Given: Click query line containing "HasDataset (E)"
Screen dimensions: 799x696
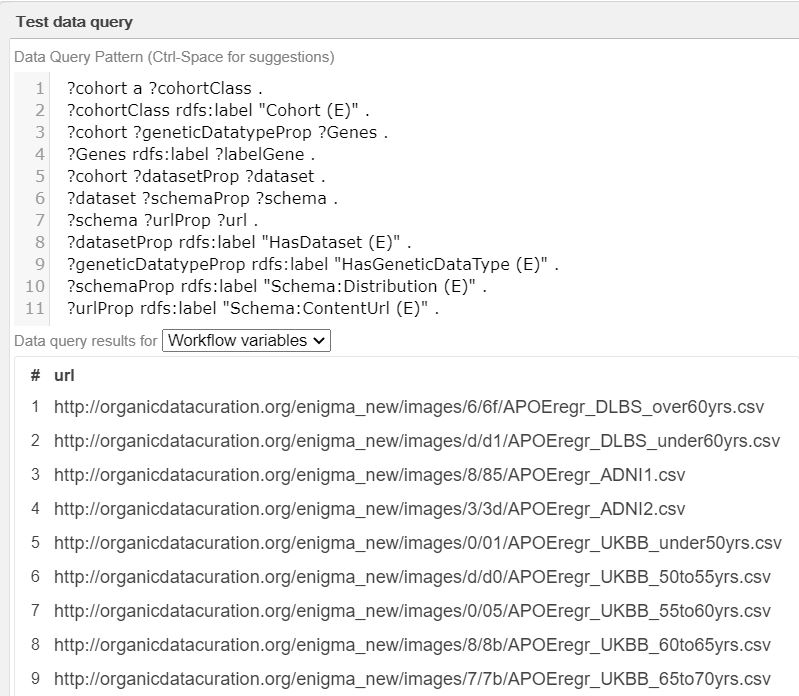Looking at the screenshot, I should pyautogui.click(x=239, y=242).
